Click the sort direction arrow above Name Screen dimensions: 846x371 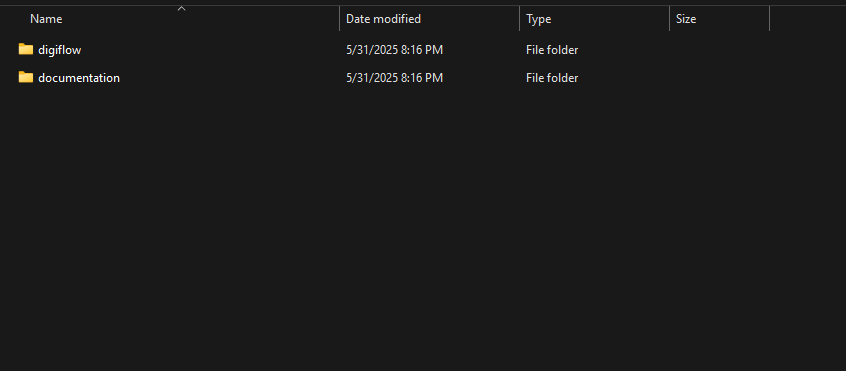[181, 8]
